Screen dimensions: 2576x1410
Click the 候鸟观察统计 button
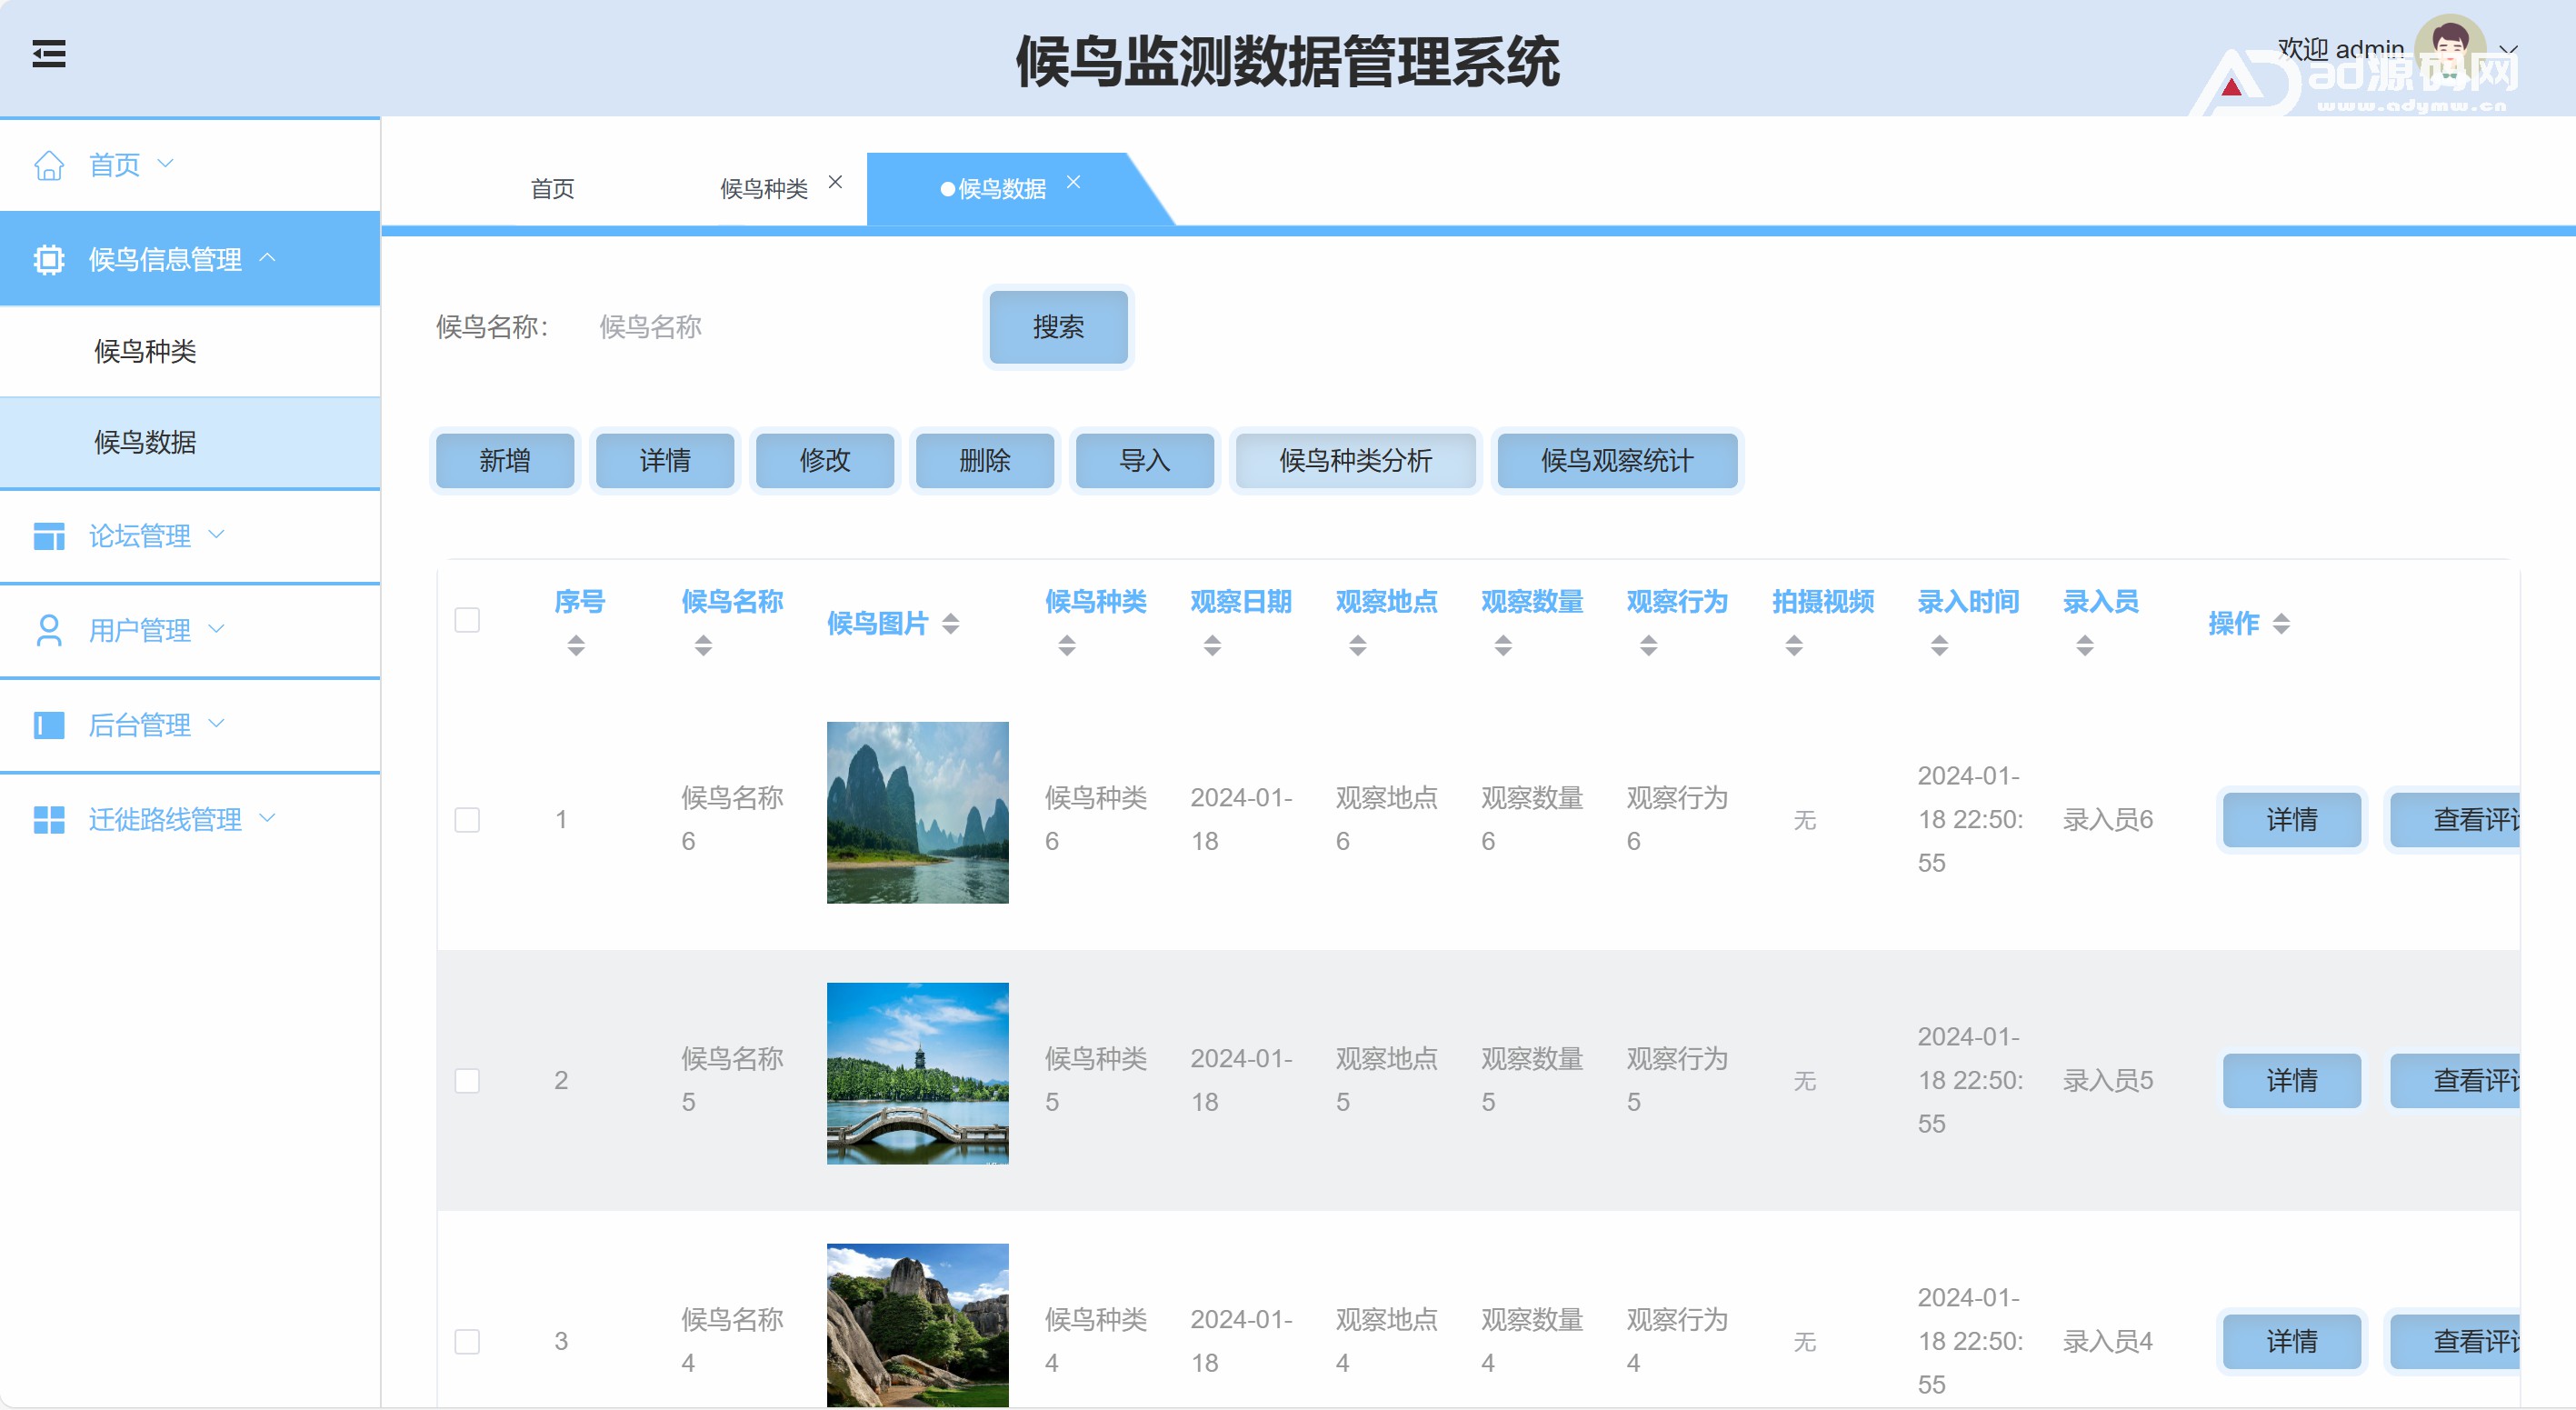click(1616, 461)
